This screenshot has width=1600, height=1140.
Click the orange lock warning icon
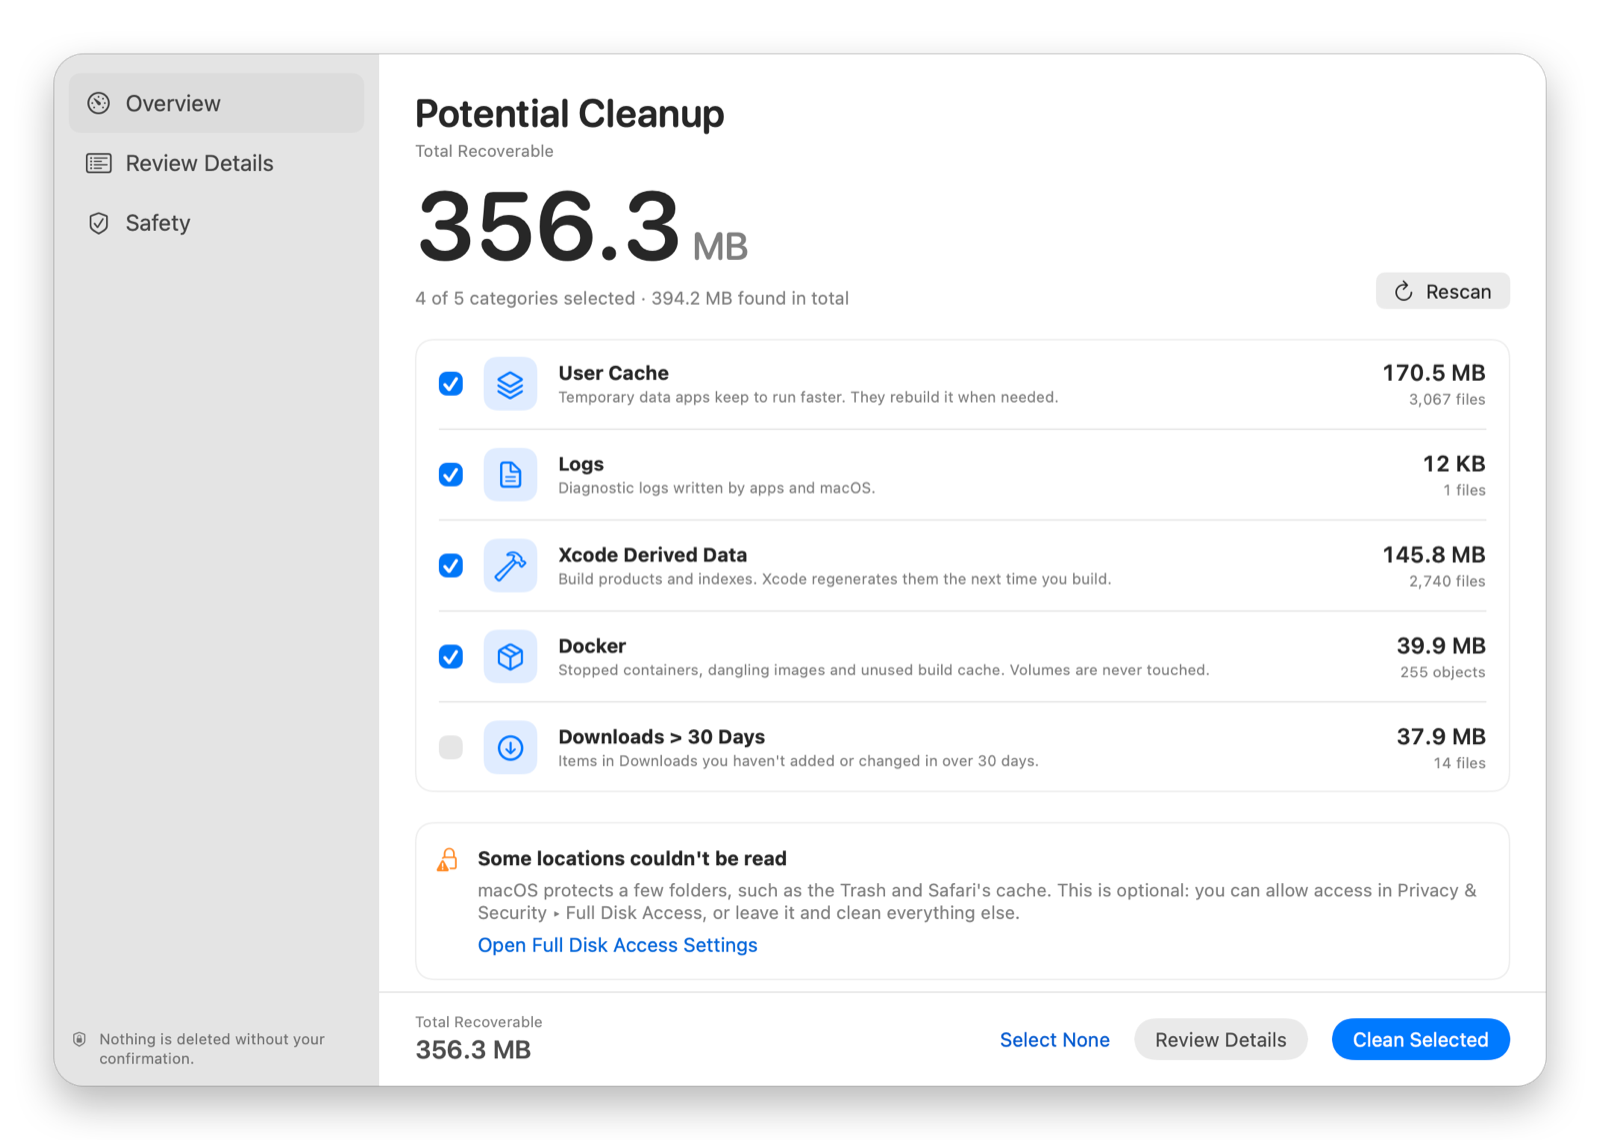pos(447,860)
